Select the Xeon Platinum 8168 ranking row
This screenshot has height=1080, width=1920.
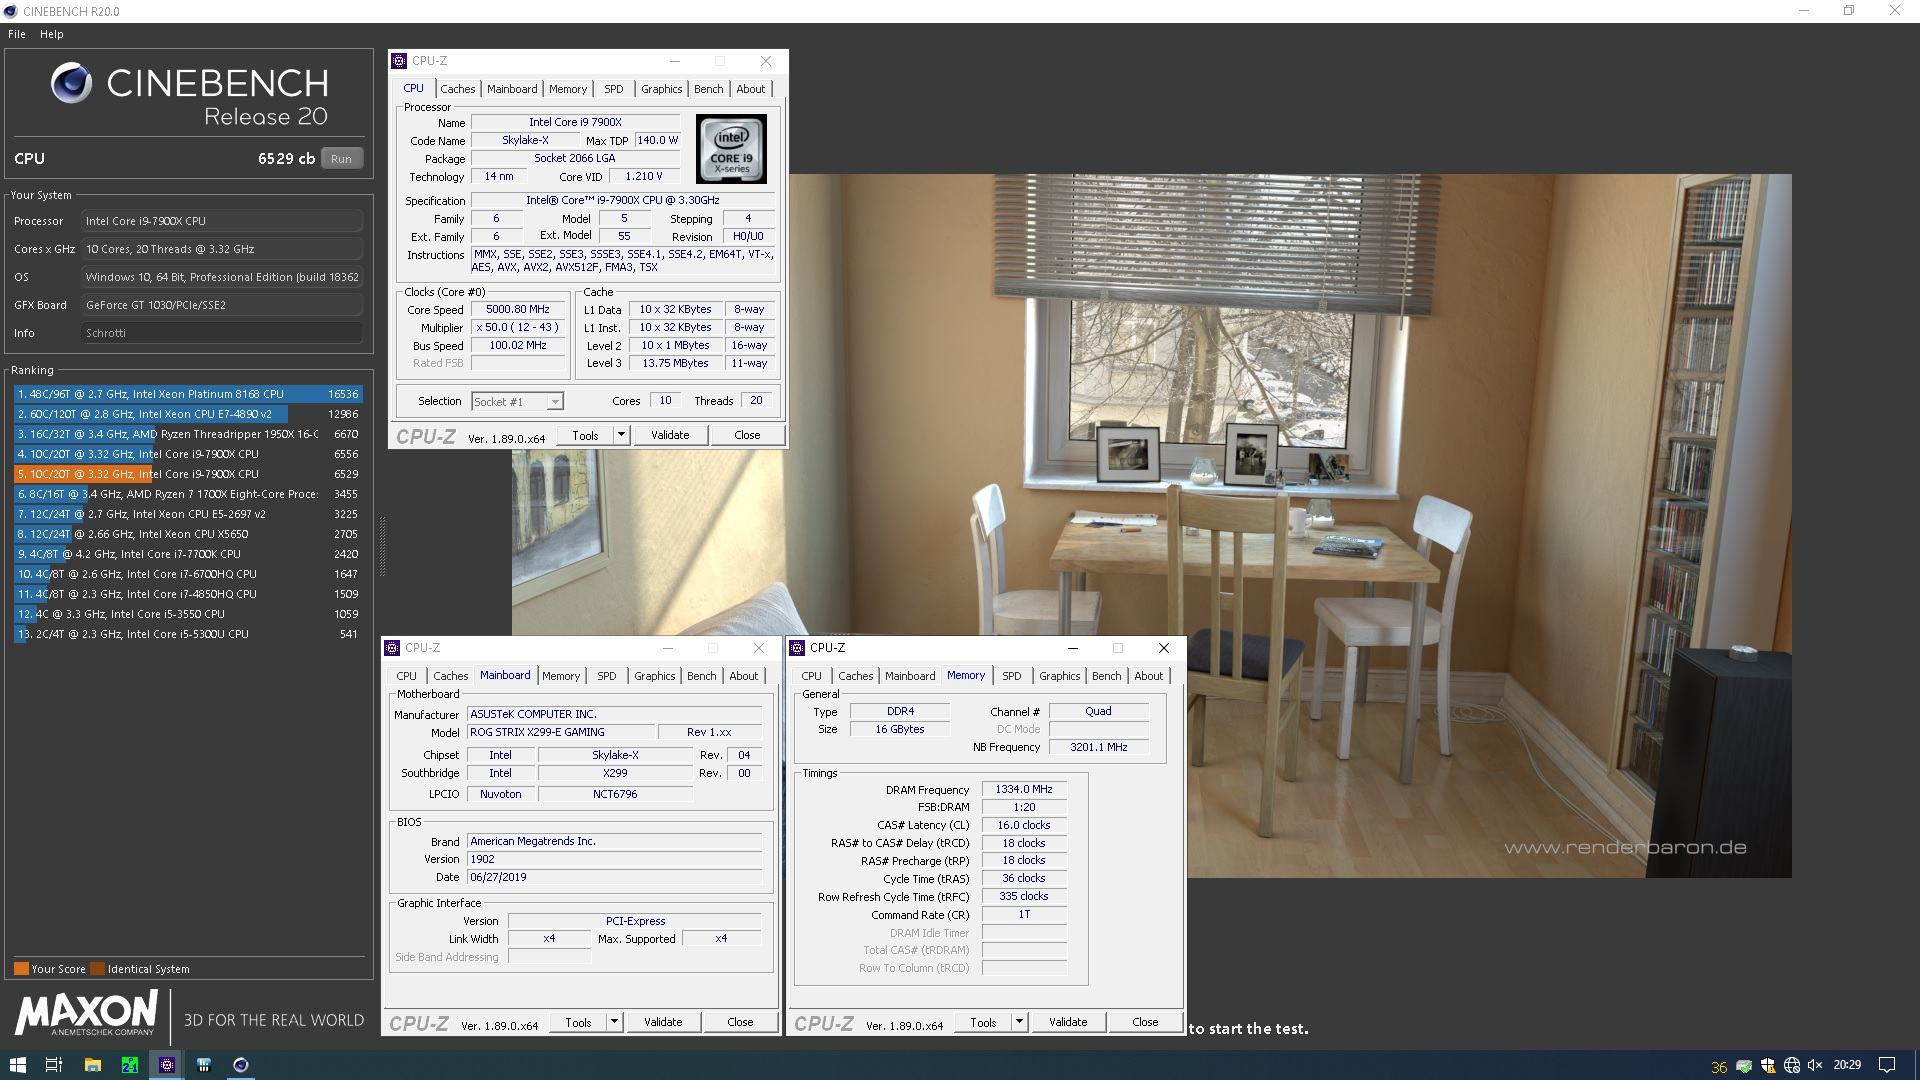188,394
